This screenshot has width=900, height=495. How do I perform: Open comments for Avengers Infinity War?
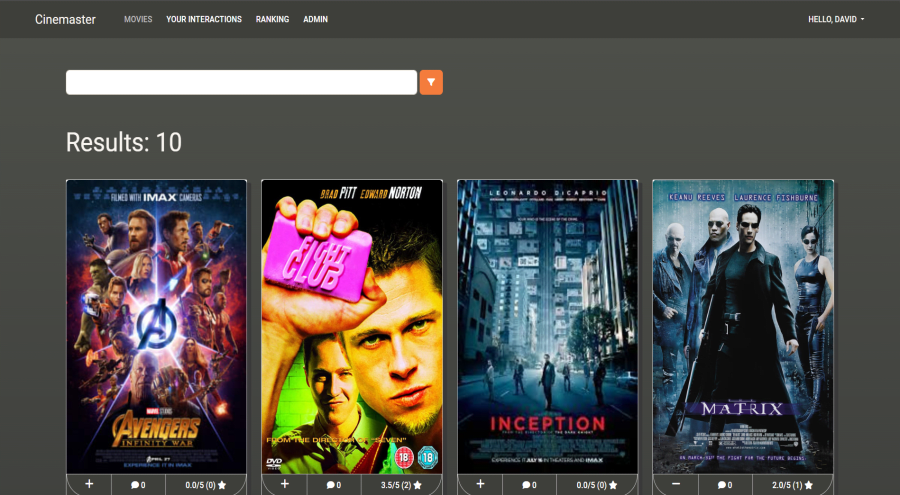click(138, 485)
